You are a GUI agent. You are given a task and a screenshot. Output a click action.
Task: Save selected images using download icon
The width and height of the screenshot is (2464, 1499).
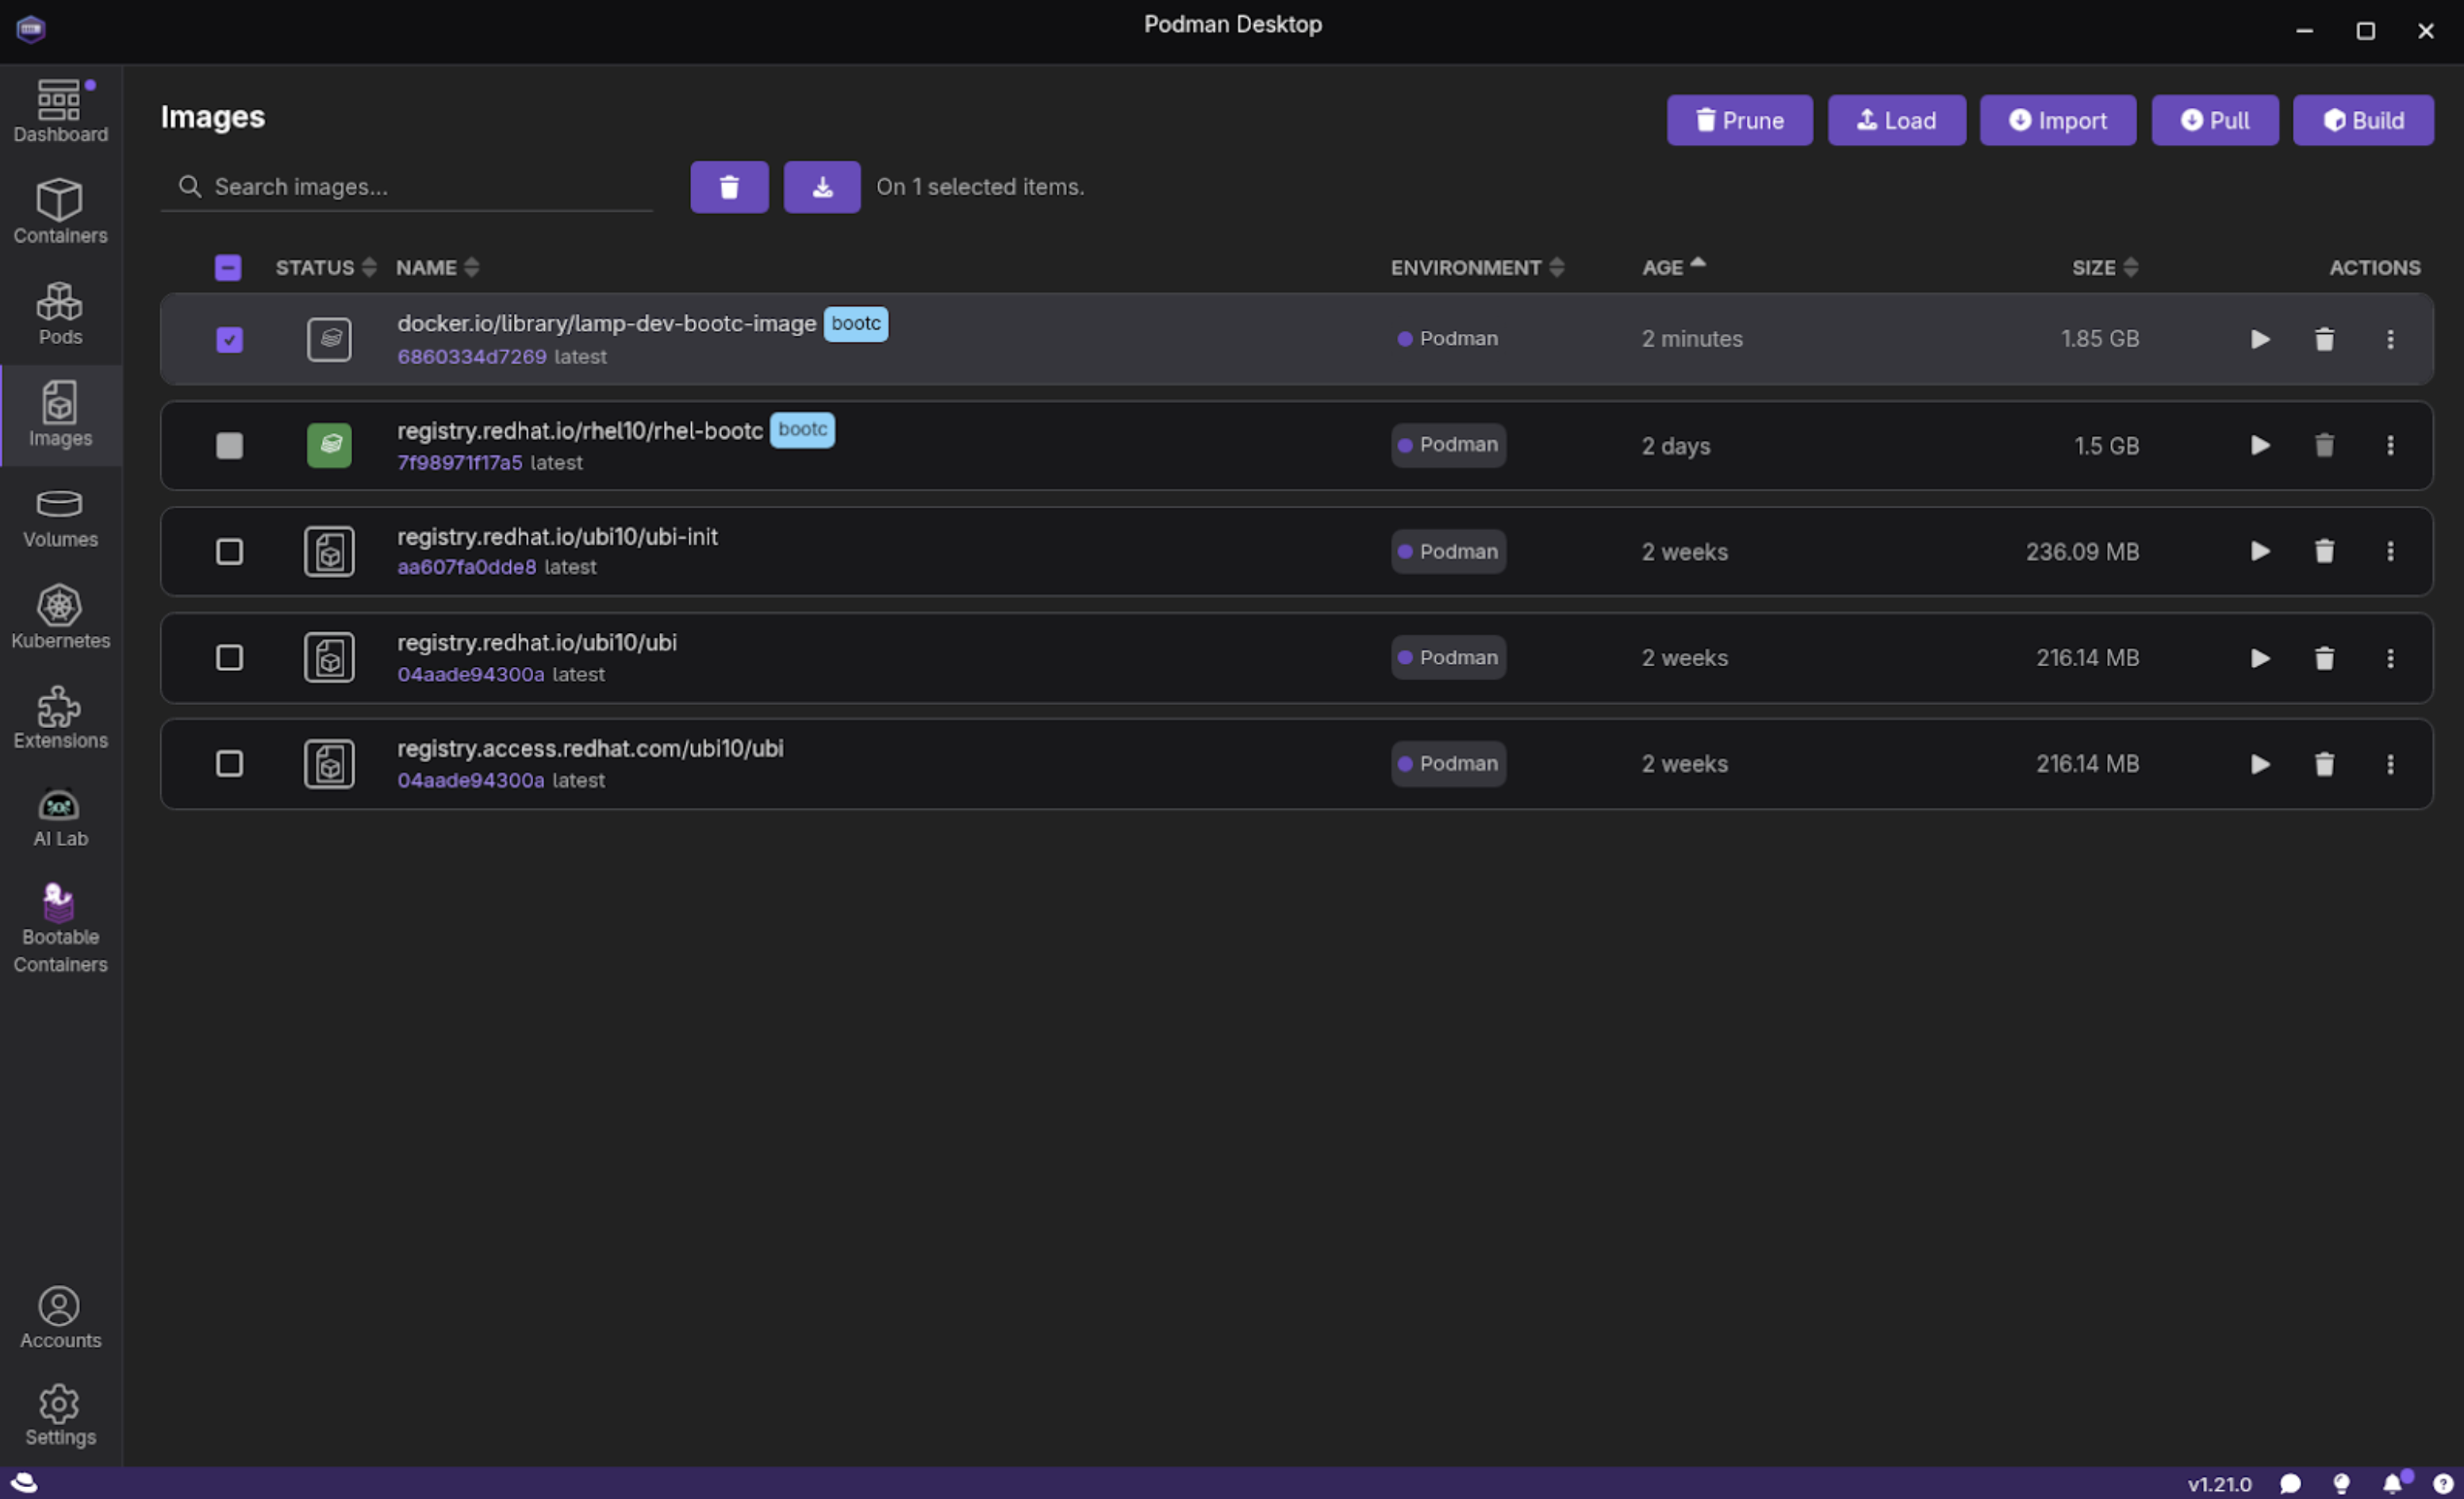tap(821, 187)
